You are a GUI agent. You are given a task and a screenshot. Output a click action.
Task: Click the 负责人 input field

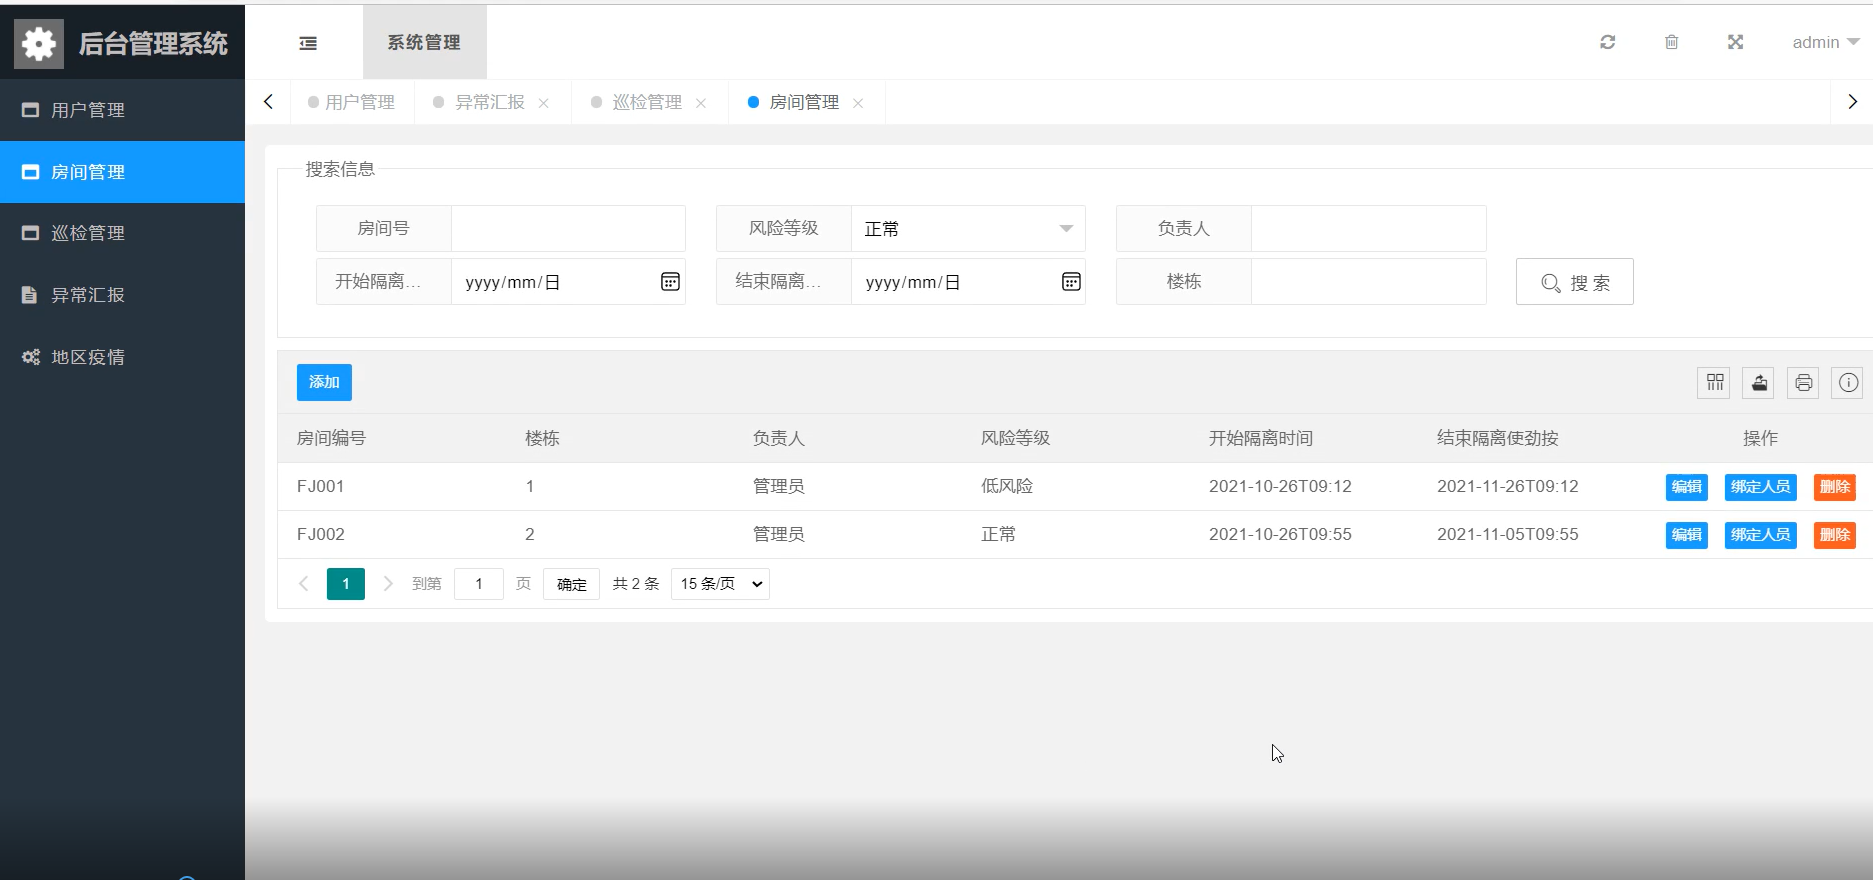pos(1369,229)
